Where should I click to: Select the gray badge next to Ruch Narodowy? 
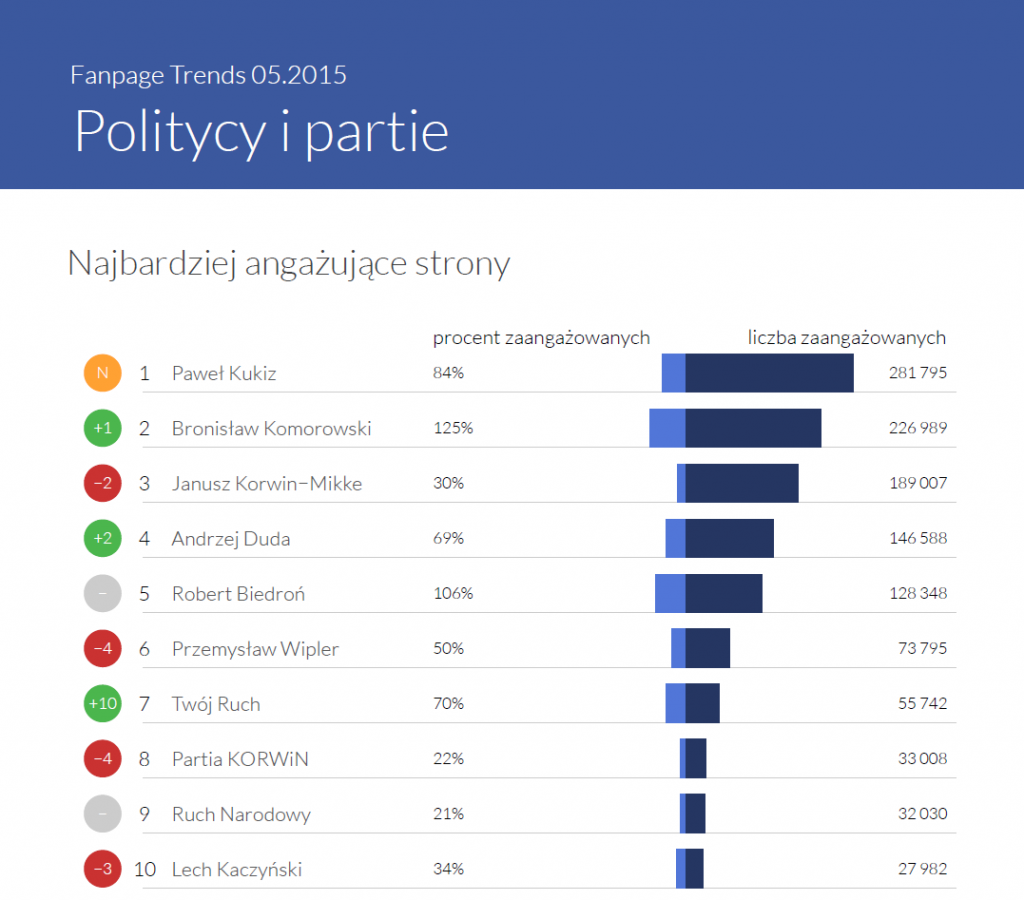click(102, 814)
